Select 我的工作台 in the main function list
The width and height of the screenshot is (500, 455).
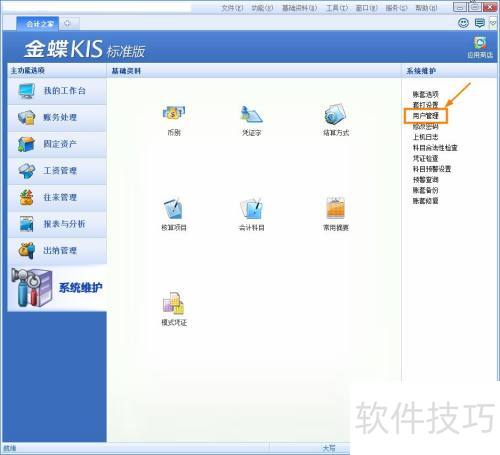click(57, 91)
